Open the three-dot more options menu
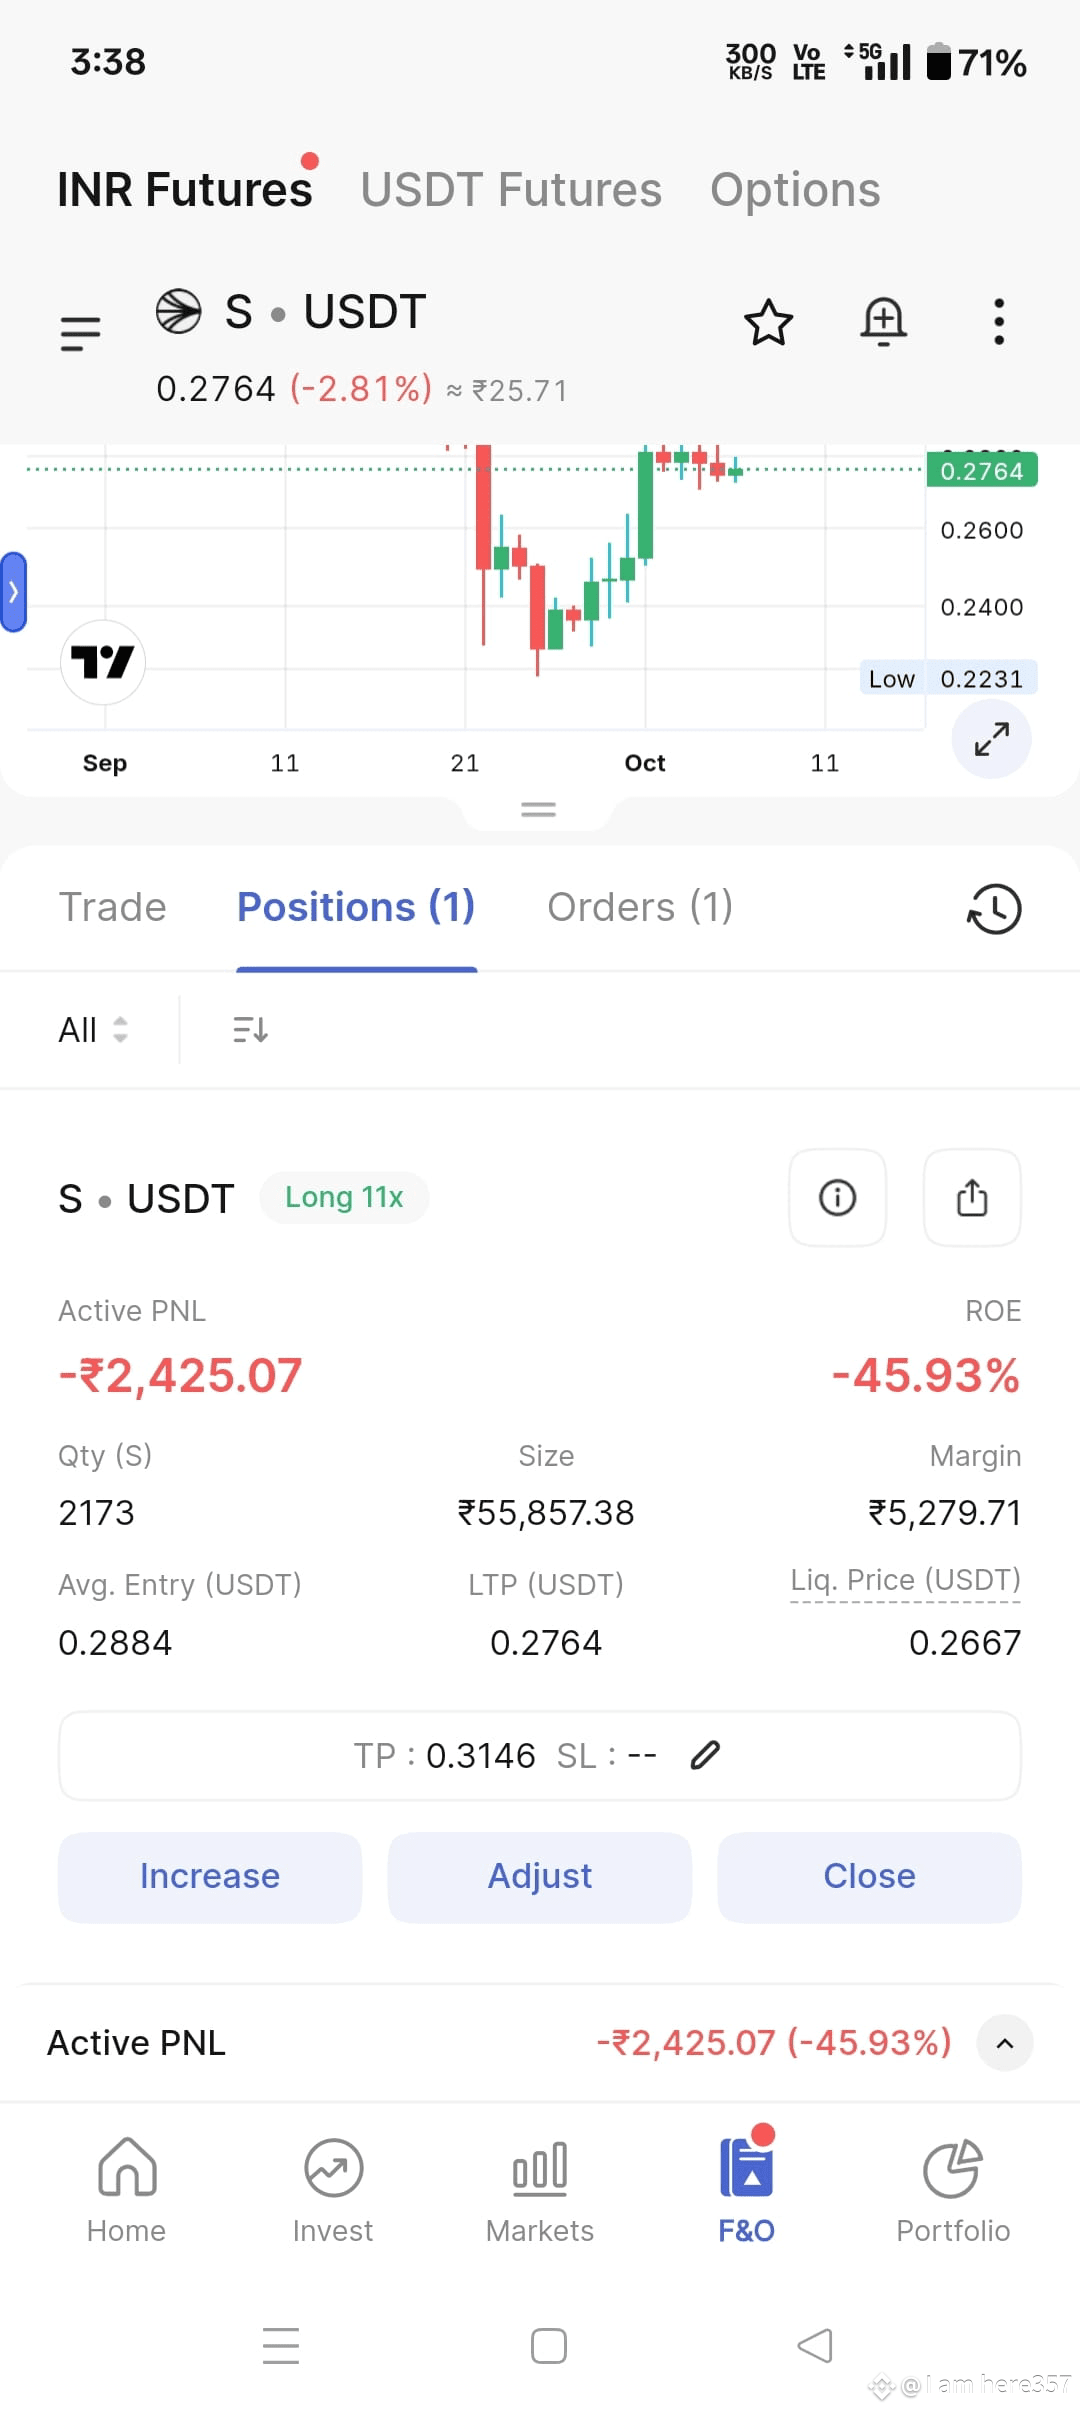The height and width of the screenshot is (2412, 1080). pyautogui.click(x=998, y=322)
